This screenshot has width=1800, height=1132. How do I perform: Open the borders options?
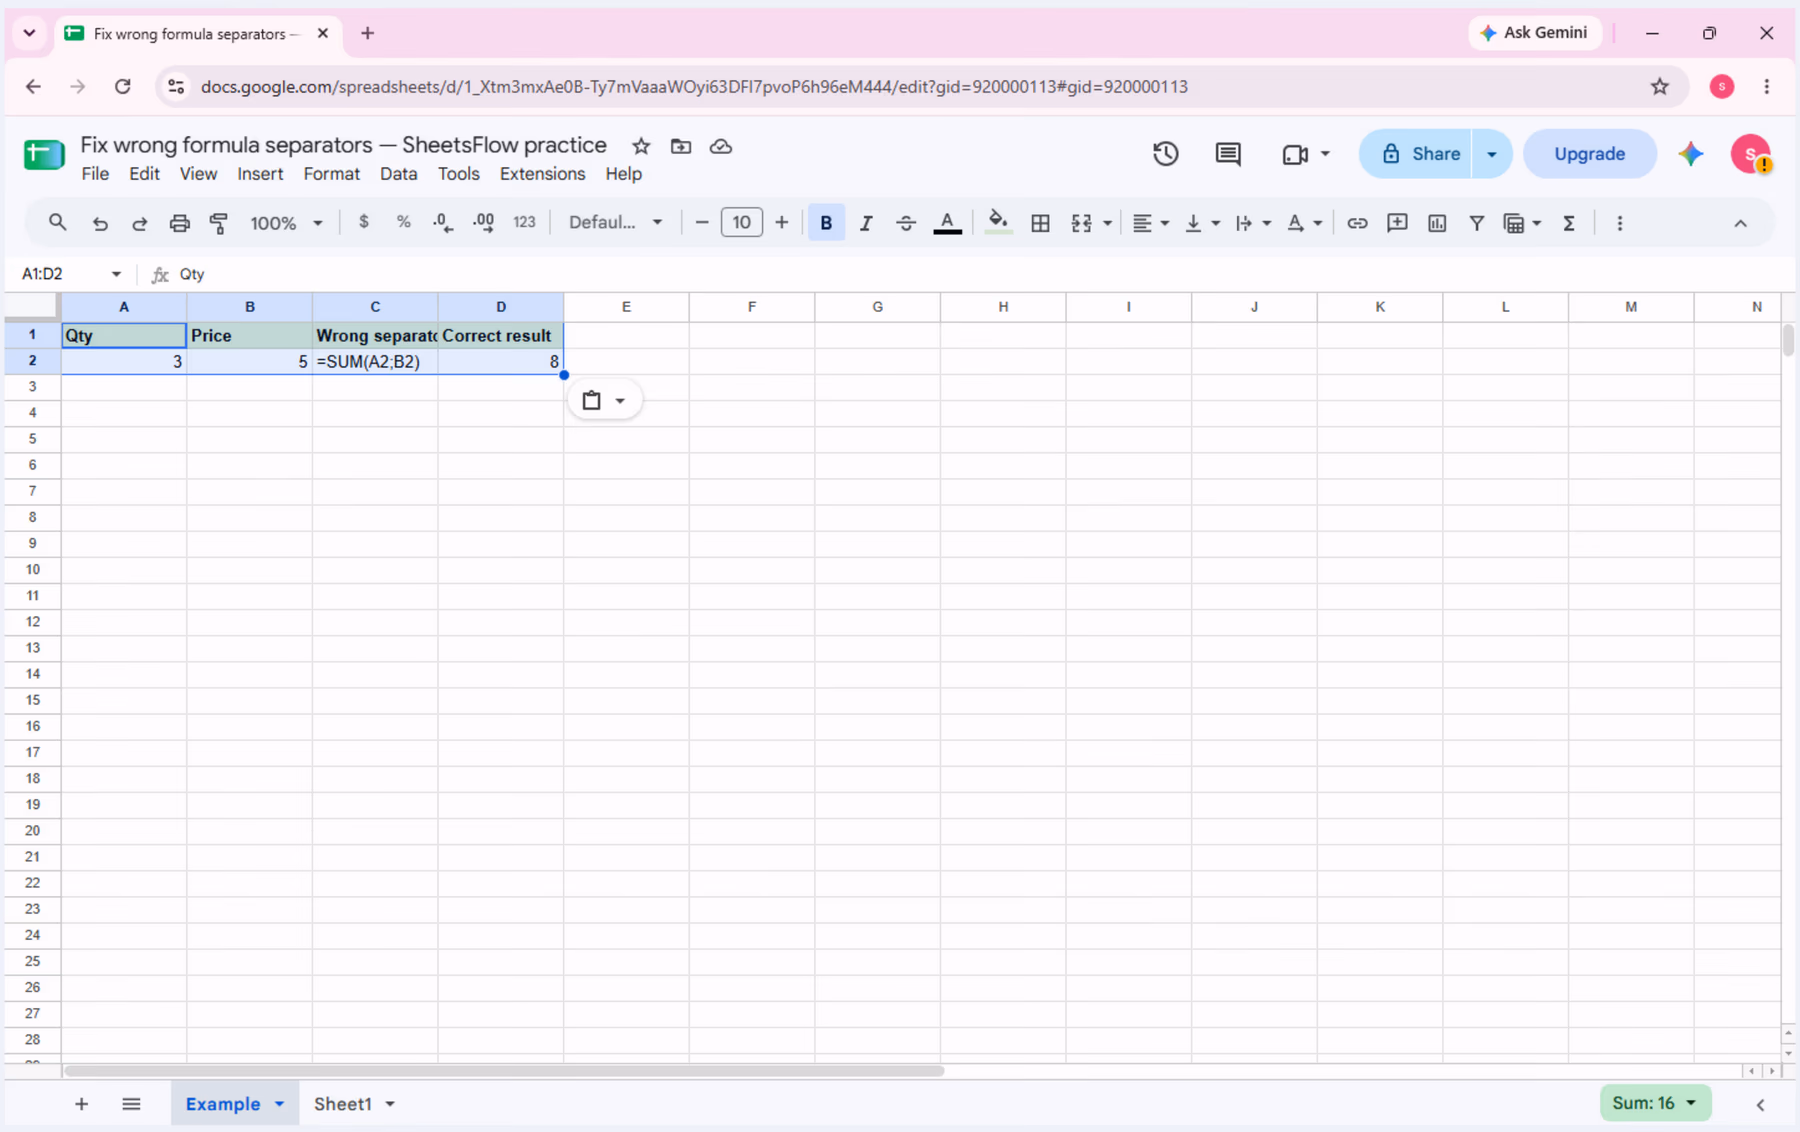coord(1040,223)
